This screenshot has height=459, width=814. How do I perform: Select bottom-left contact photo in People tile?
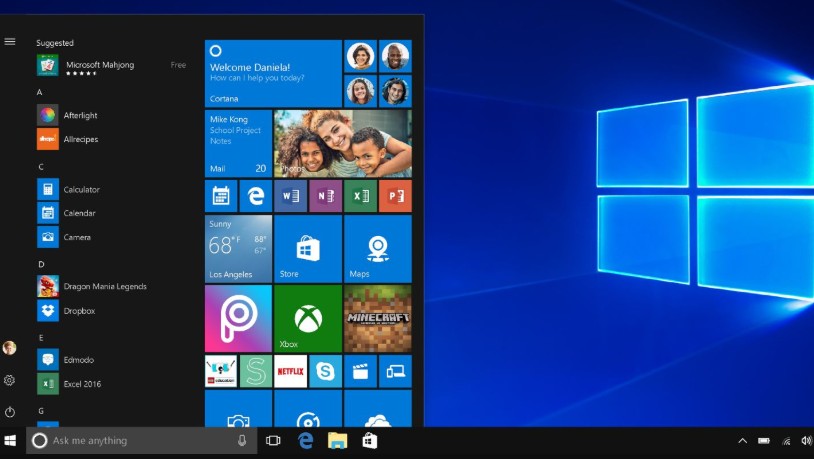pos(360,91)
